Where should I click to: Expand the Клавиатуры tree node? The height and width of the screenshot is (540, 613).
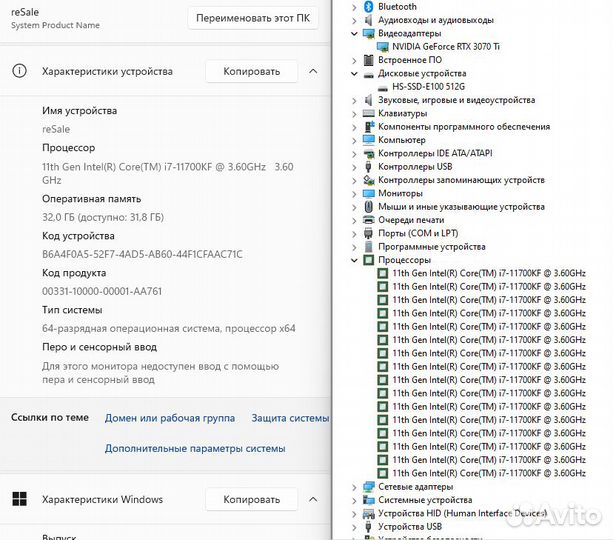click(354, 114)
